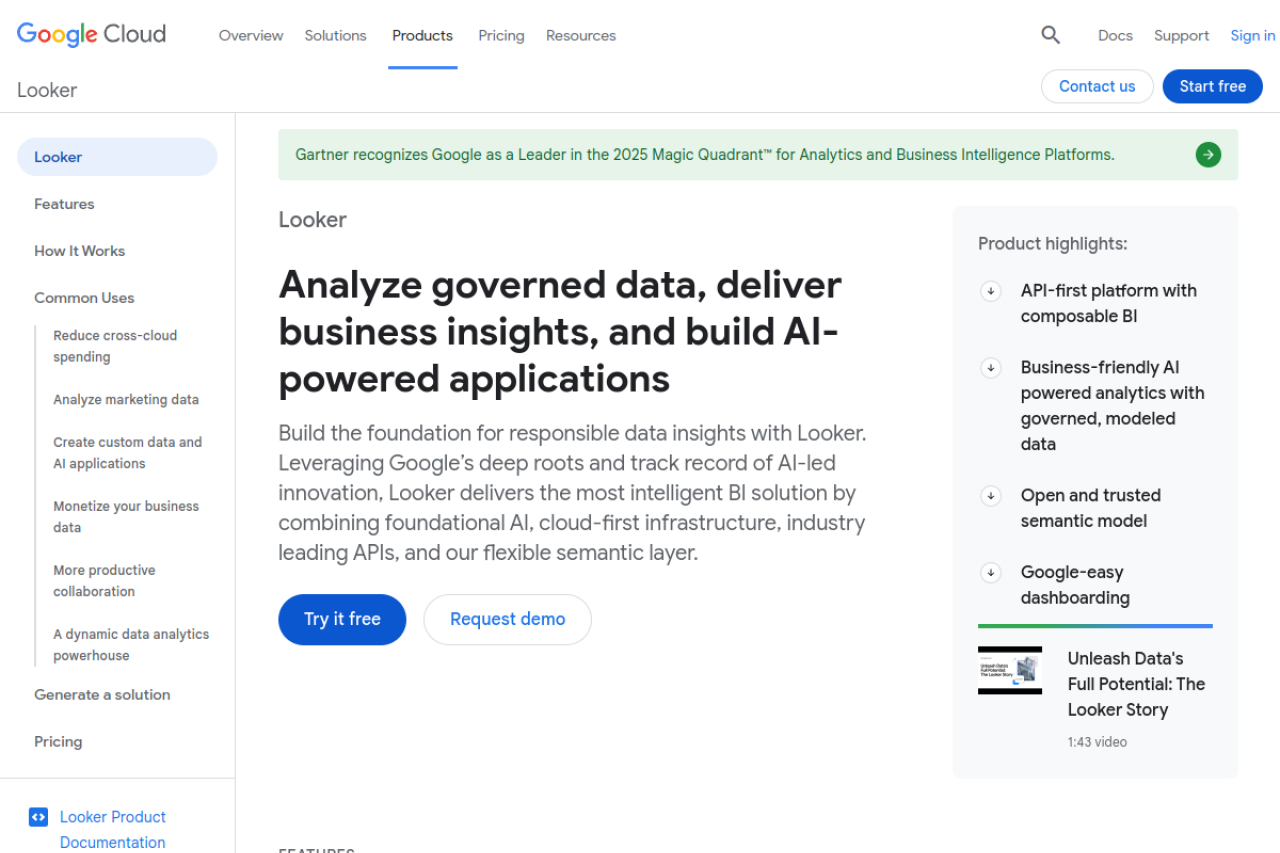
Task: Jump to How It Works section
Action: click(x=80, y=251)
